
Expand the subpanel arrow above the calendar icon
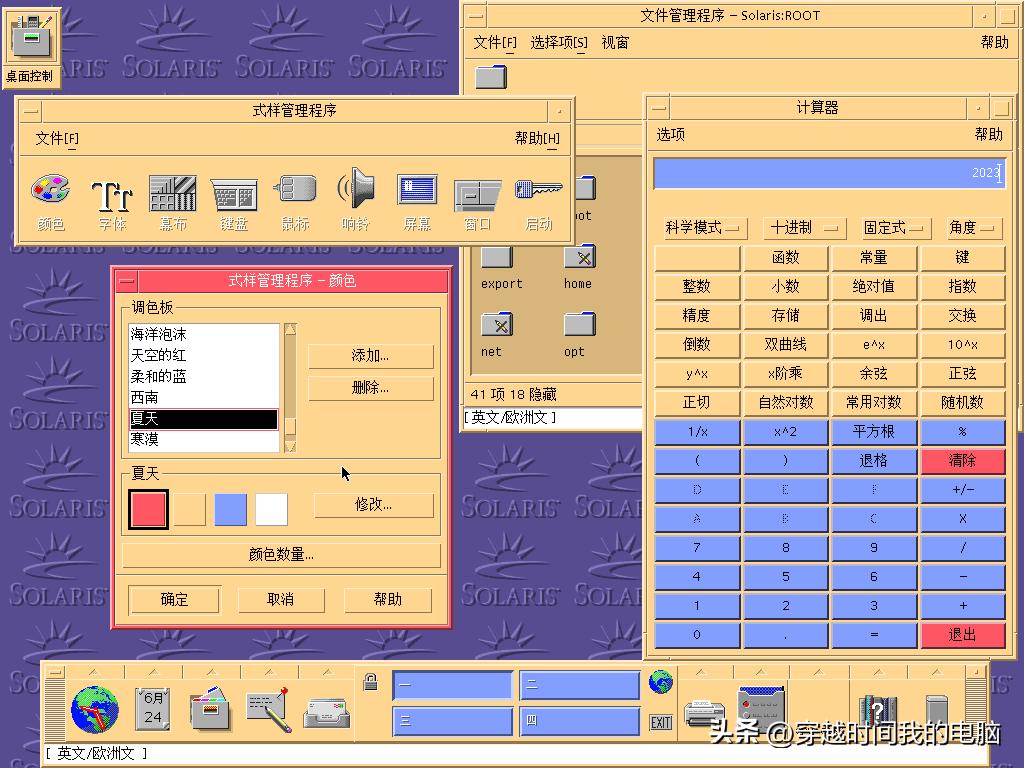[x=153, y=672]
